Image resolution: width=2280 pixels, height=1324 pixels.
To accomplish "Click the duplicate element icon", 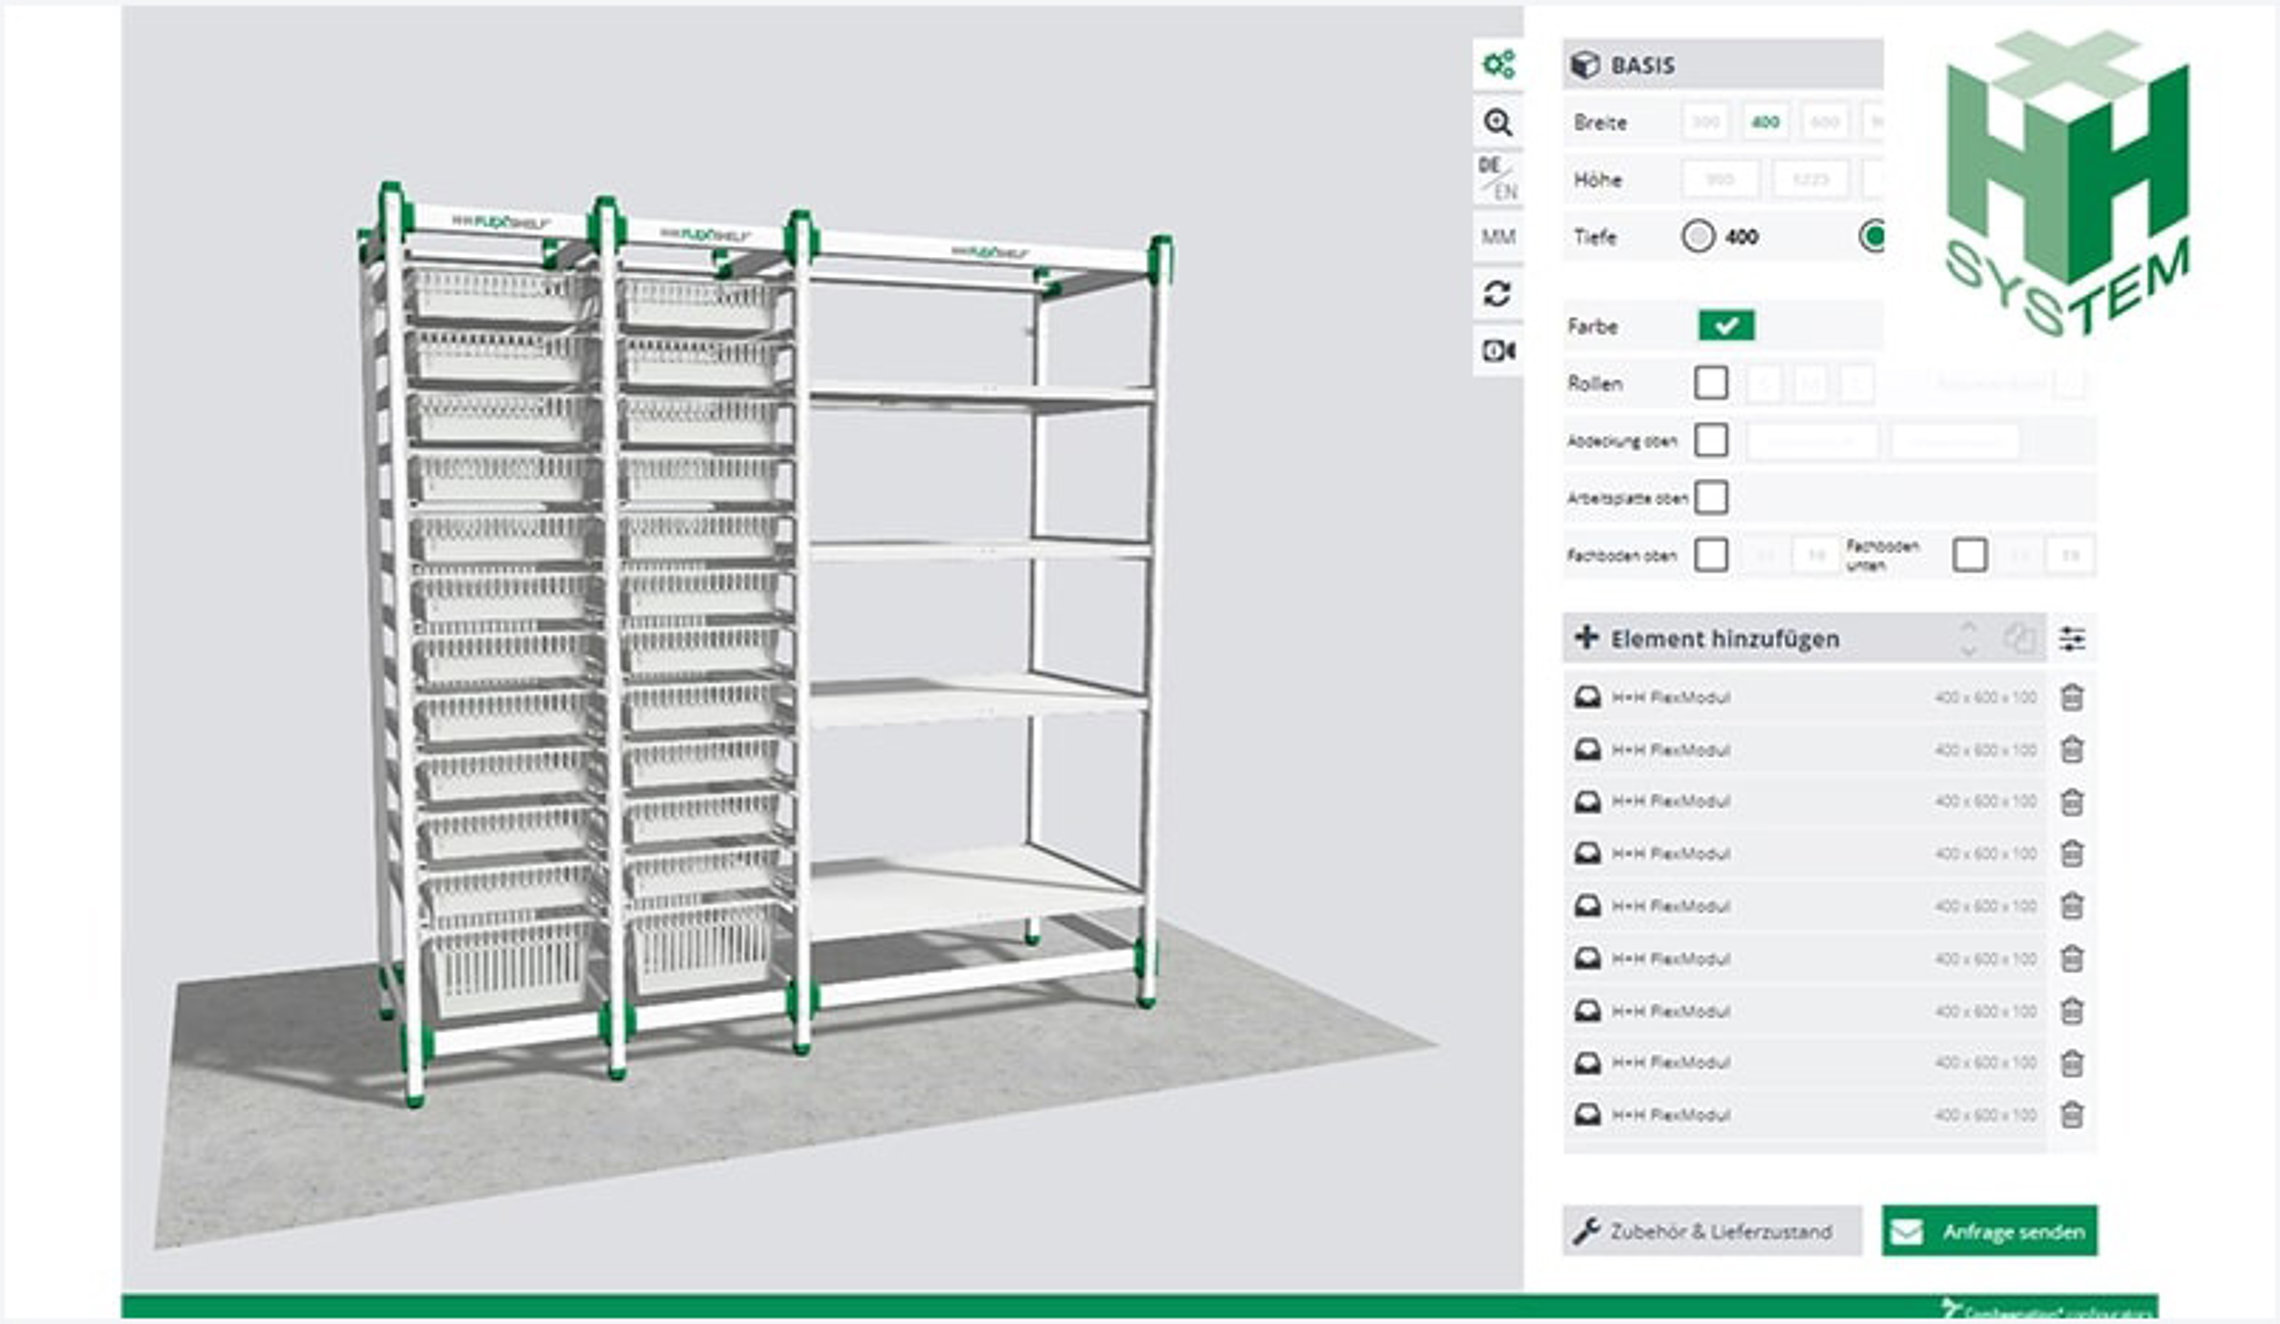I will (x=2020, y=638).
